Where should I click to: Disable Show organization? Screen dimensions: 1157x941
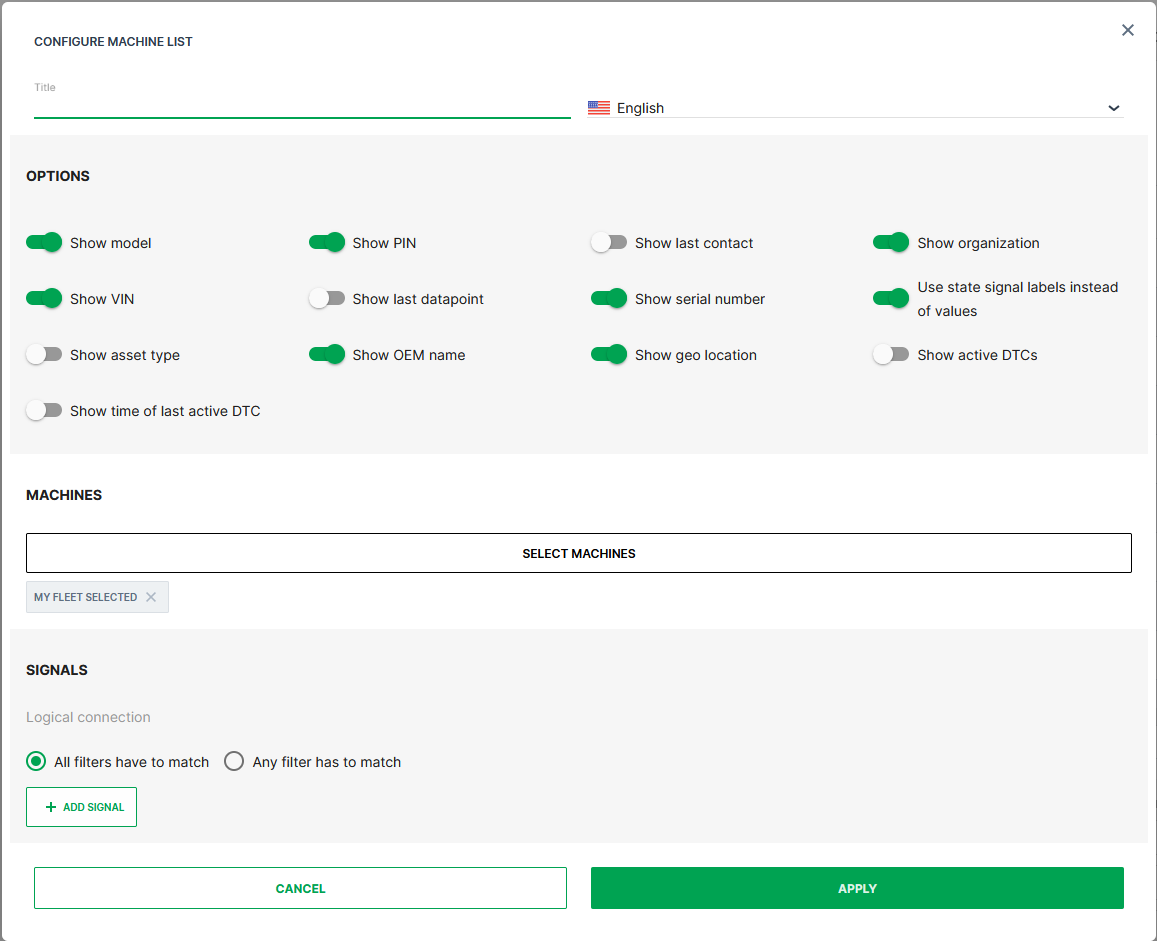point(891,242)
